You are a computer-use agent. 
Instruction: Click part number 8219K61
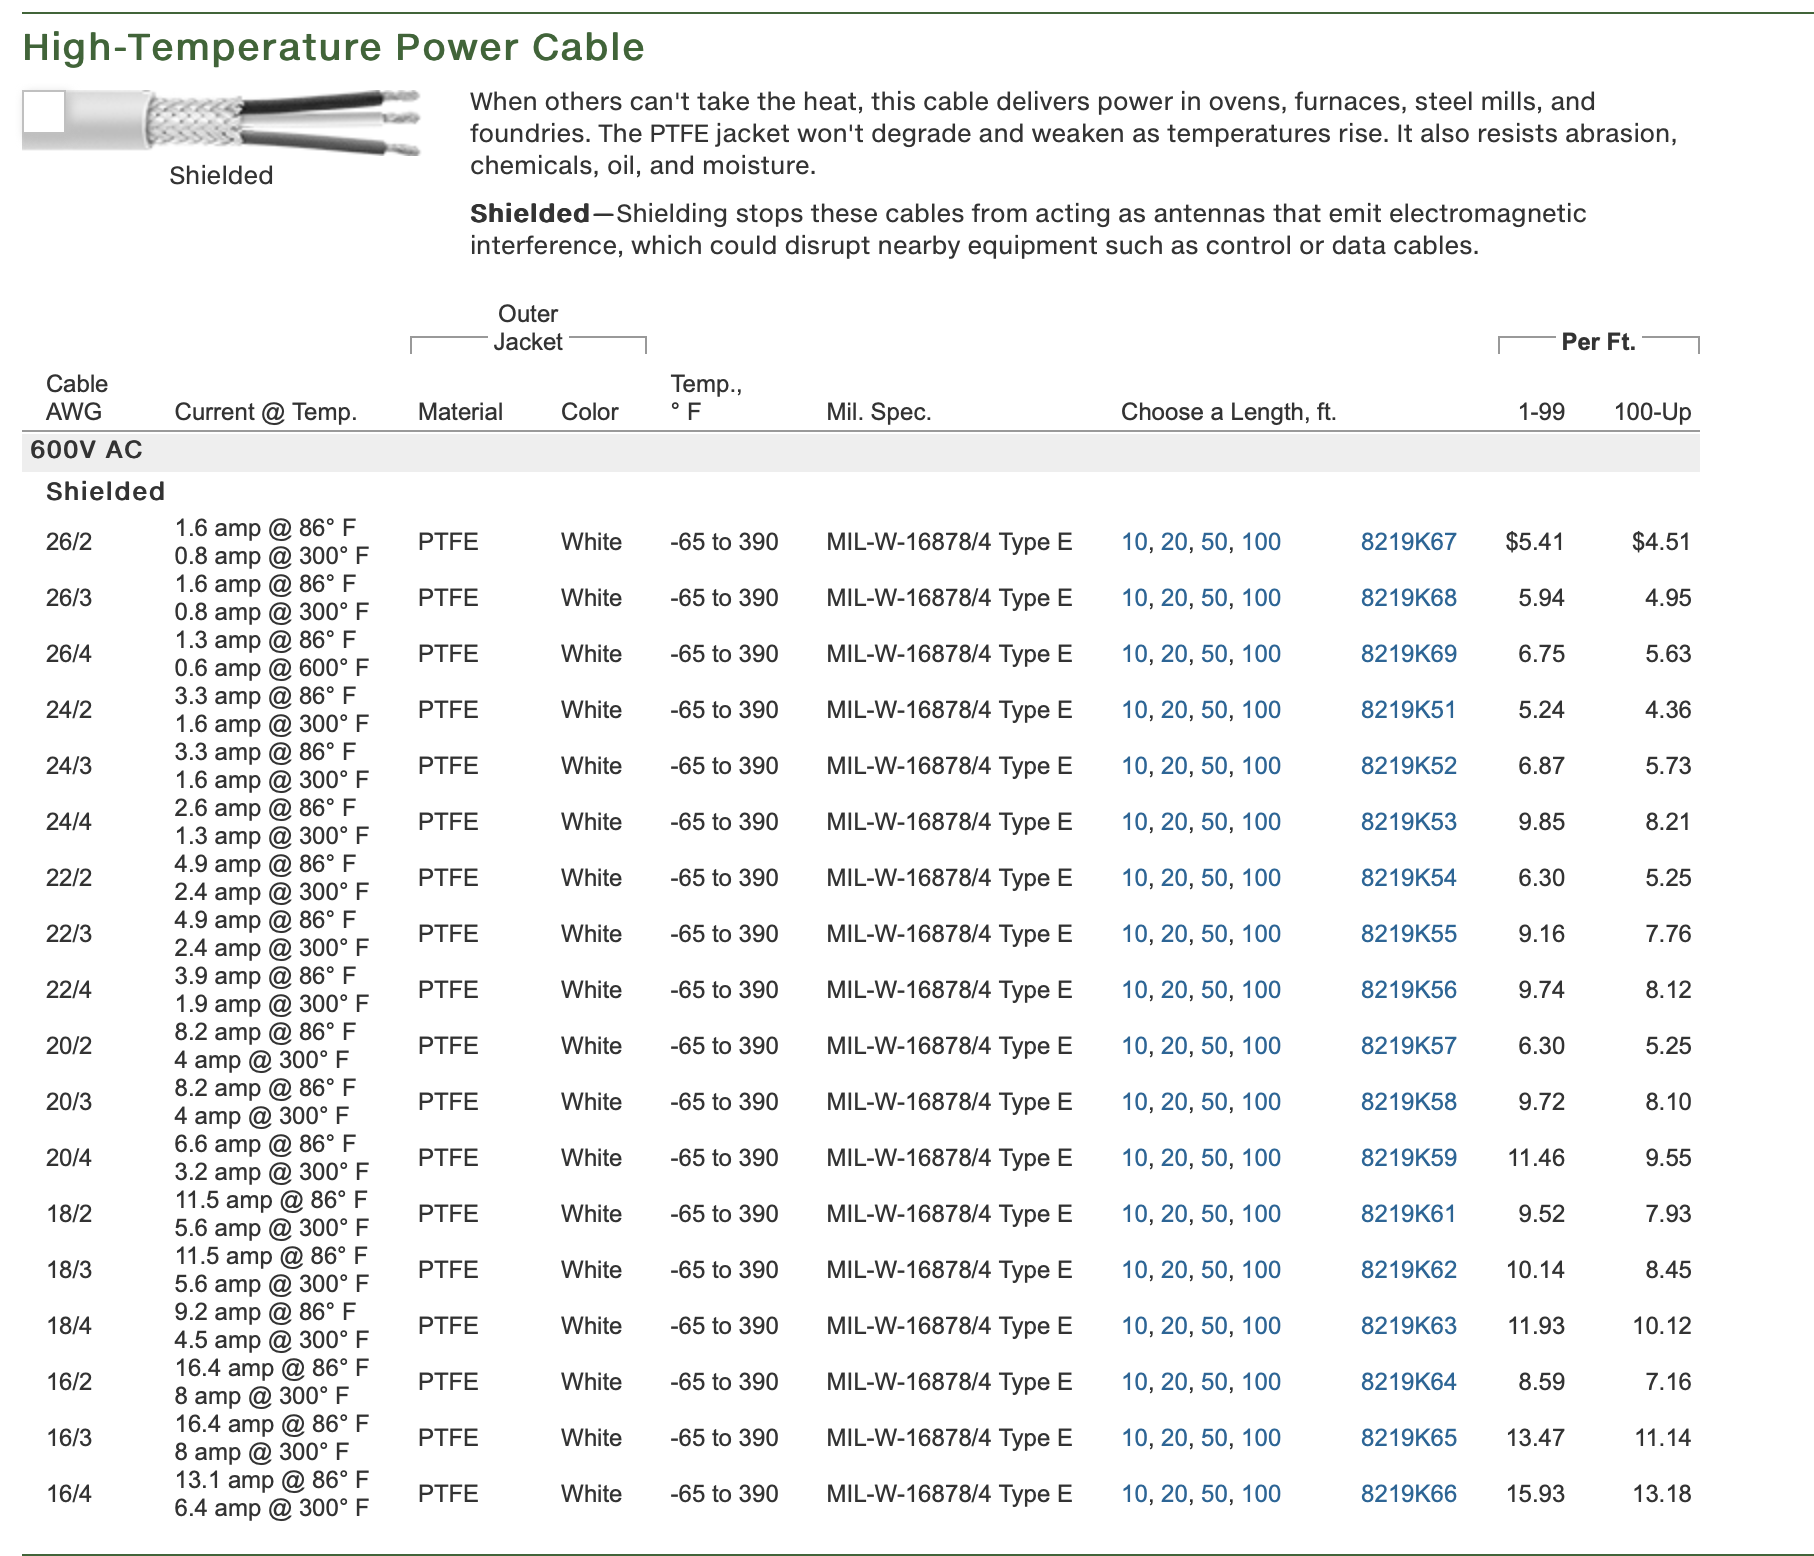(x=1408, y=1214)
